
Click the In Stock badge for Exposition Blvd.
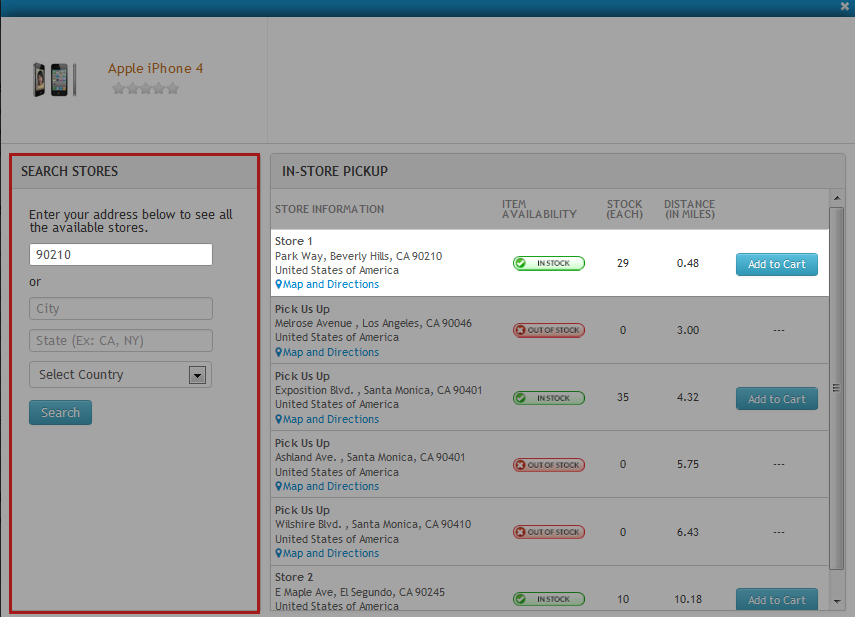549,398
